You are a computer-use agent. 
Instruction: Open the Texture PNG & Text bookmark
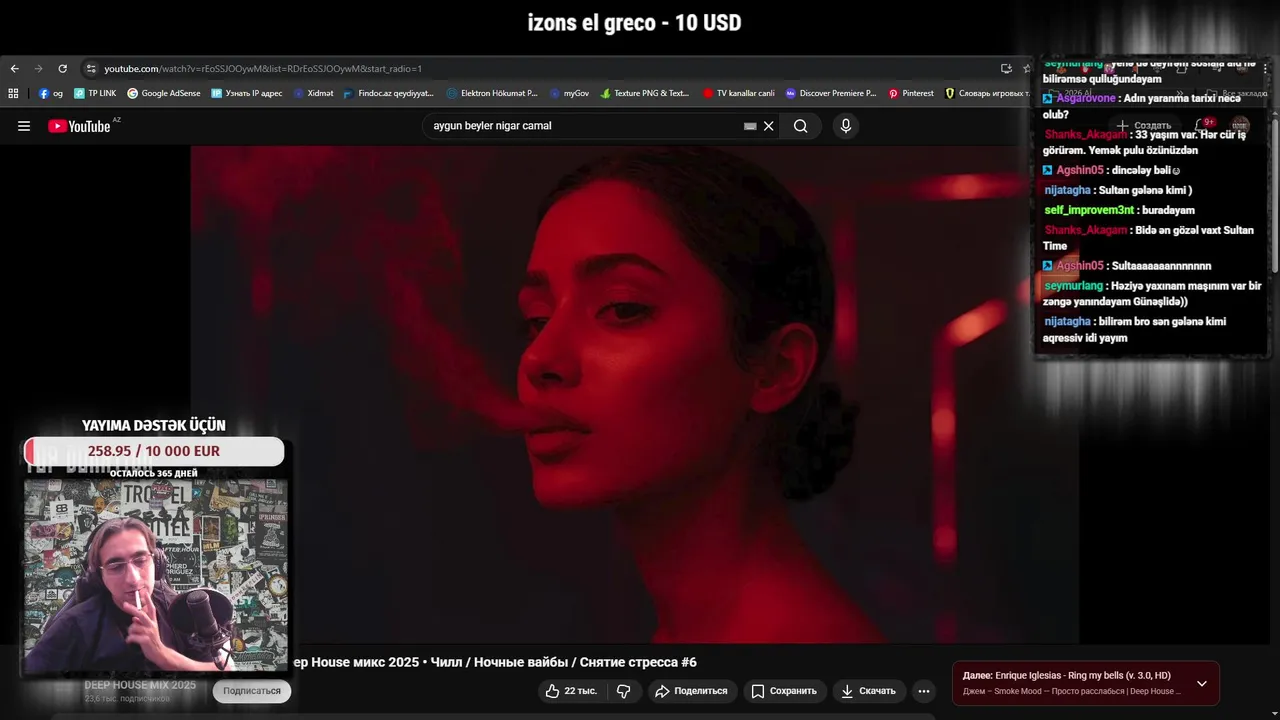point(645,93)
